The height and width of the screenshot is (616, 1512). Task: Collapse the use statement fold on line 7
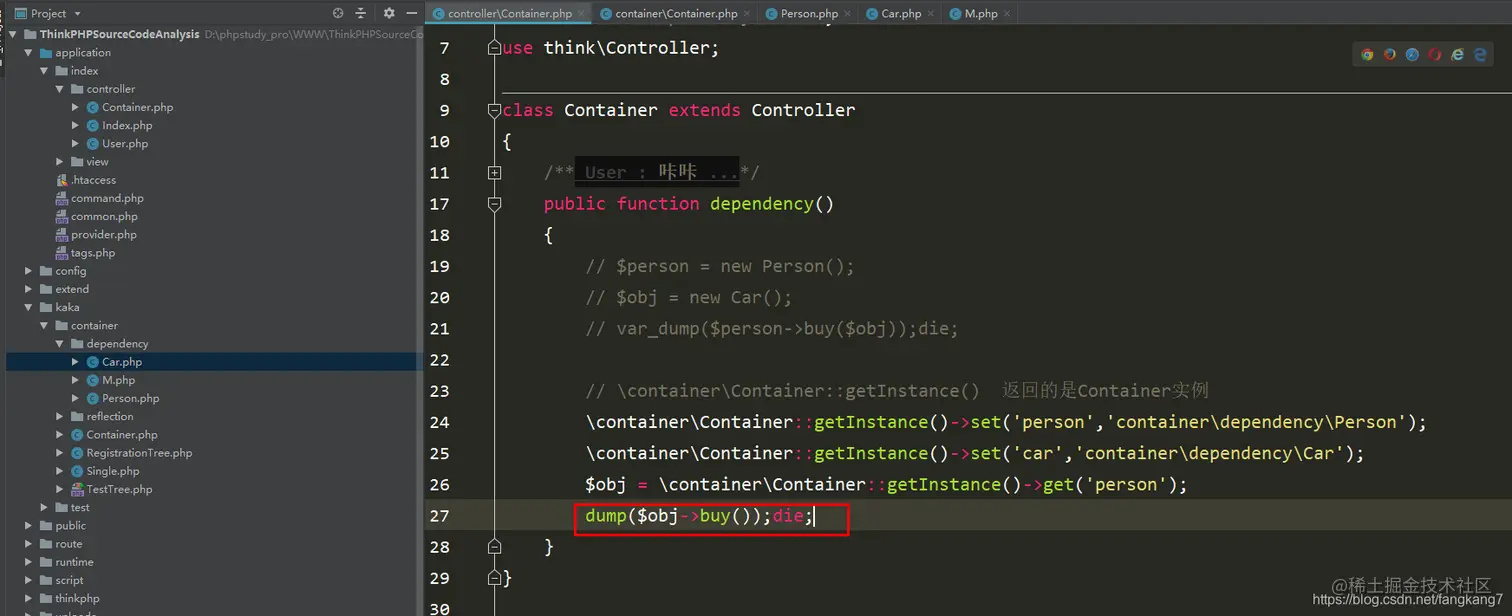pyautogui.click(x=493, y=48)
